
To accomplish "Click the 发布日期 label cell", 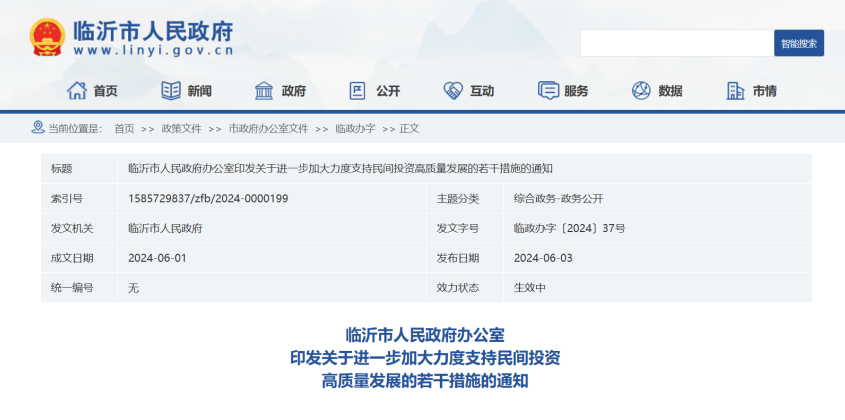I will pos(465,258).
